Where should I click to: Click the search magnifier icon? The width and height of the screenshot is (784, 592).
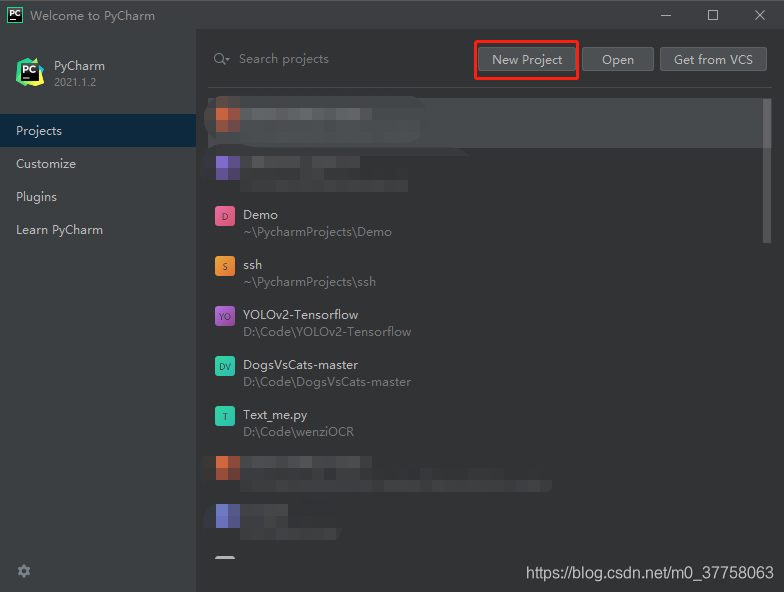pos(220,59)
